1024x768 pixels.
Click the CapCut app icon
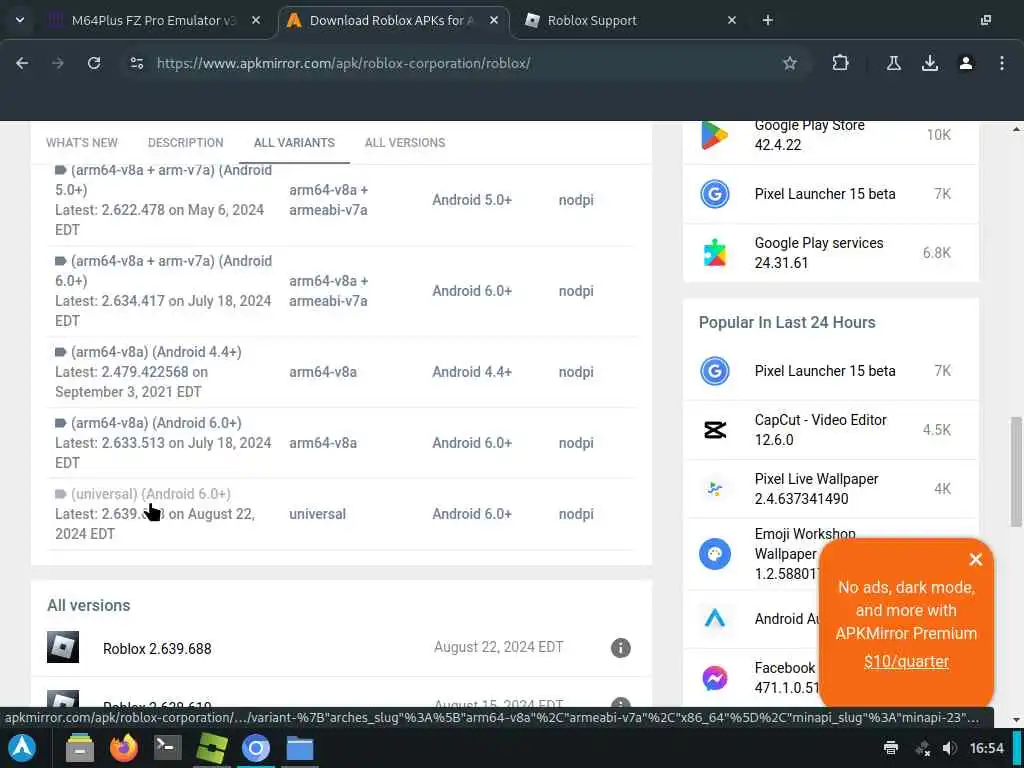pos(714,430)
